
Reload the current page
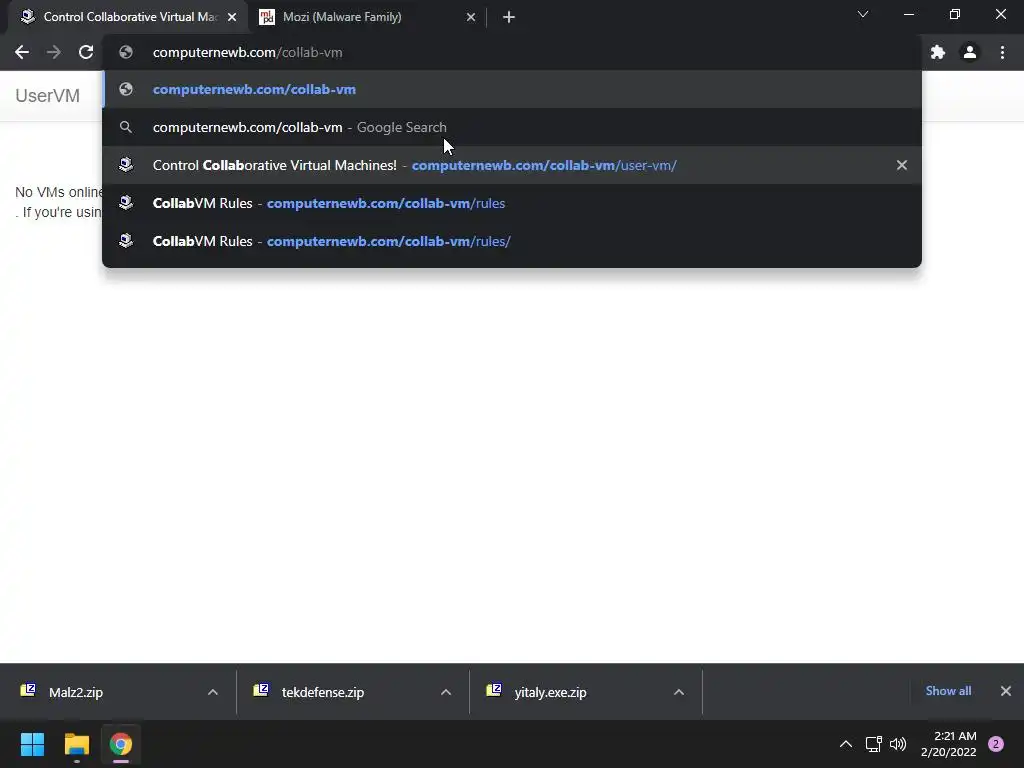click(86, 52)
